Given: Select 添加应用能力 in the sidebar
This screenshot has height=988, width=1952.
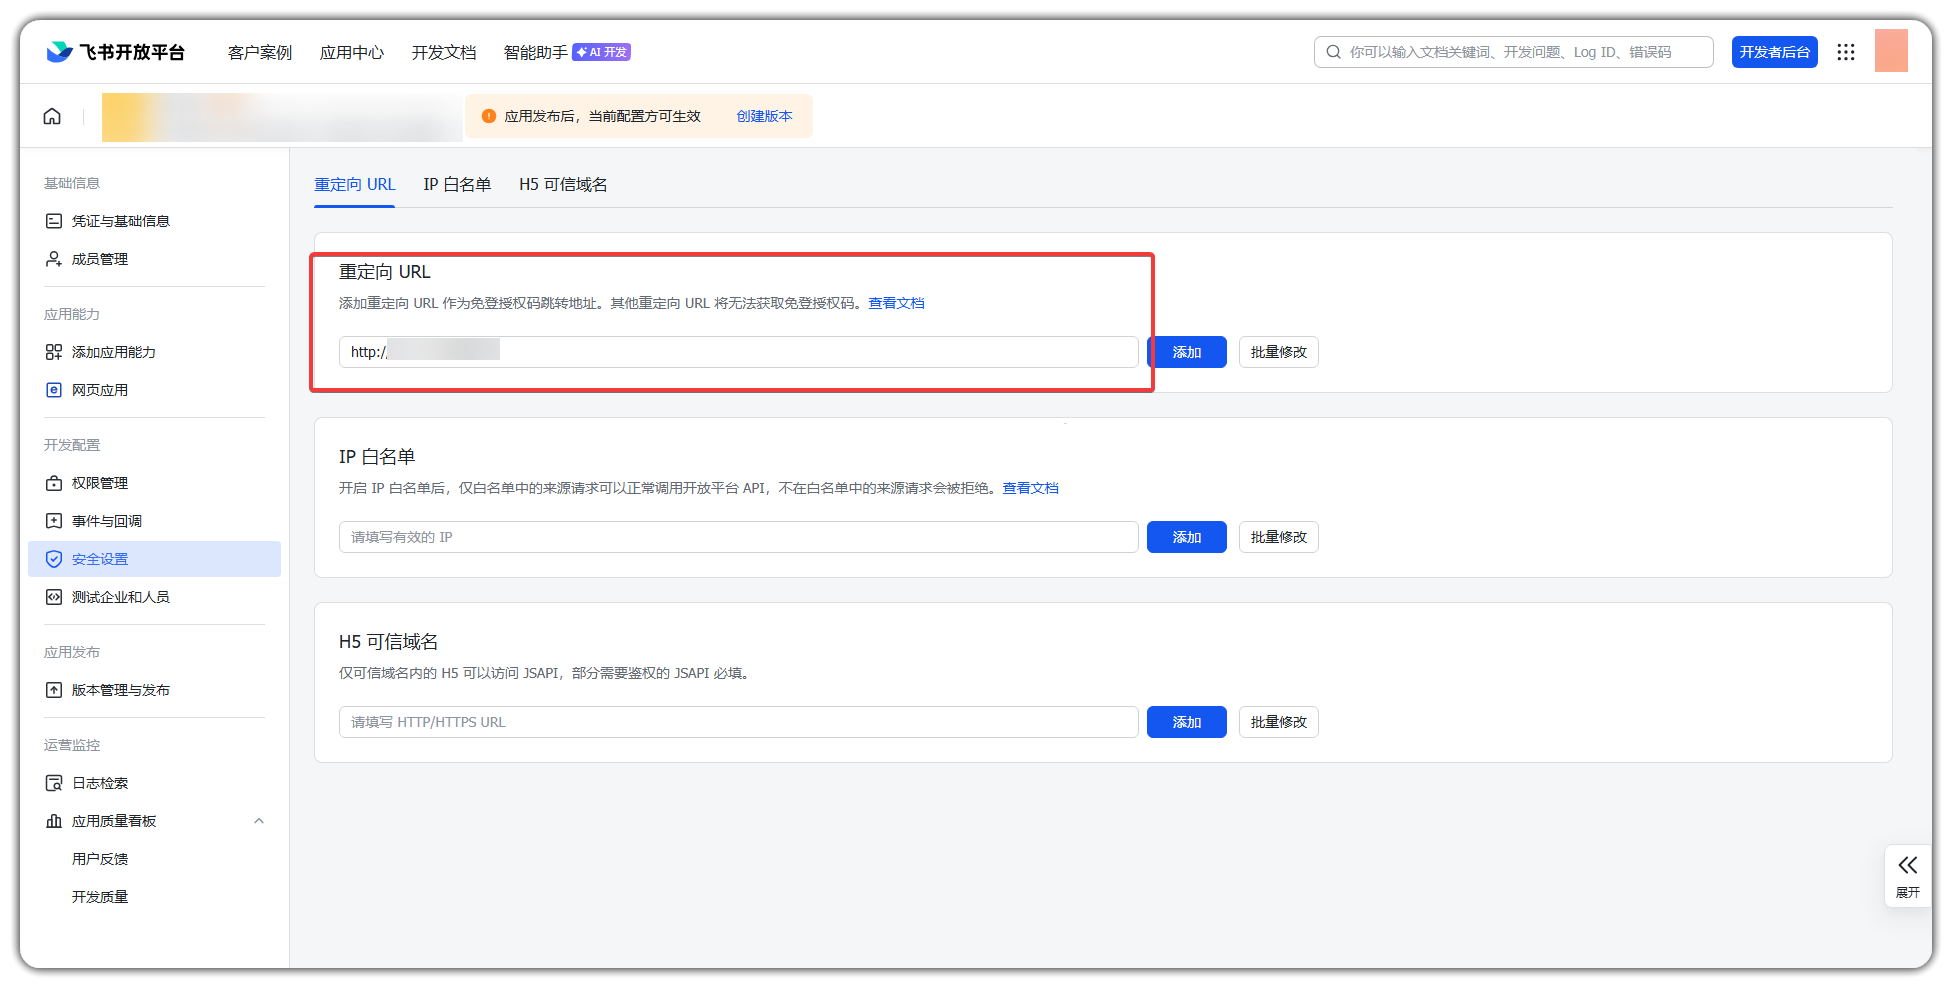Looking at the screenshot, I should [113, 352].
